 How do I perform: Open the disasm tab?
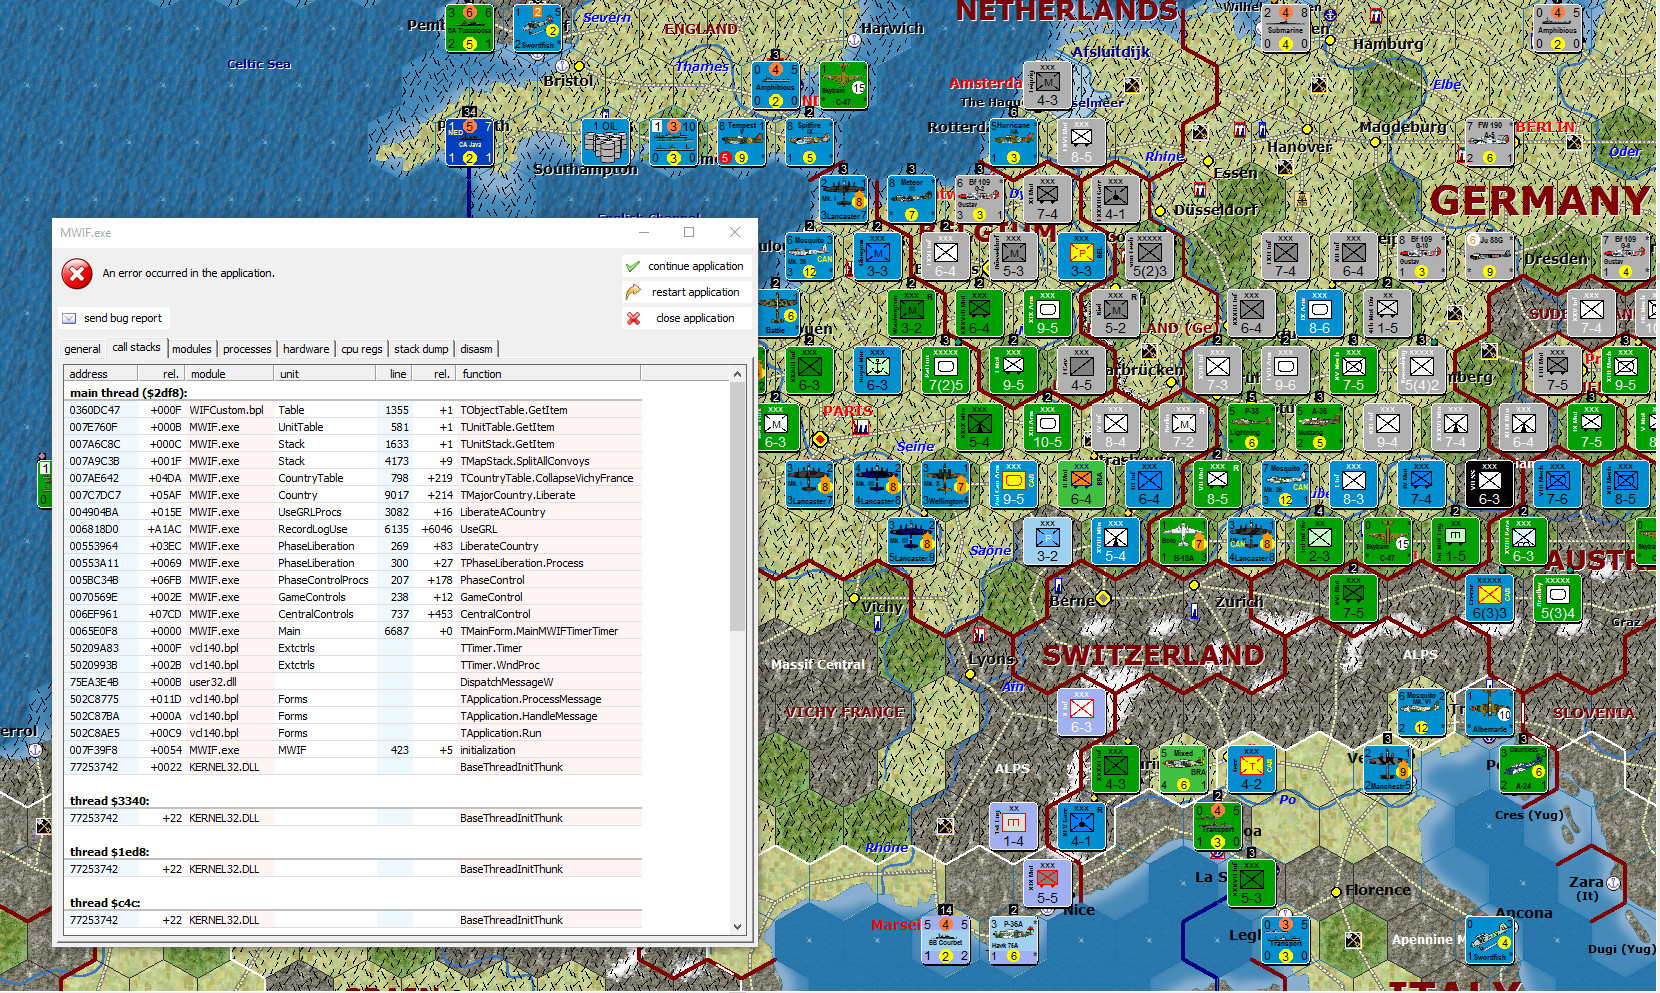[x=476, y=349]
